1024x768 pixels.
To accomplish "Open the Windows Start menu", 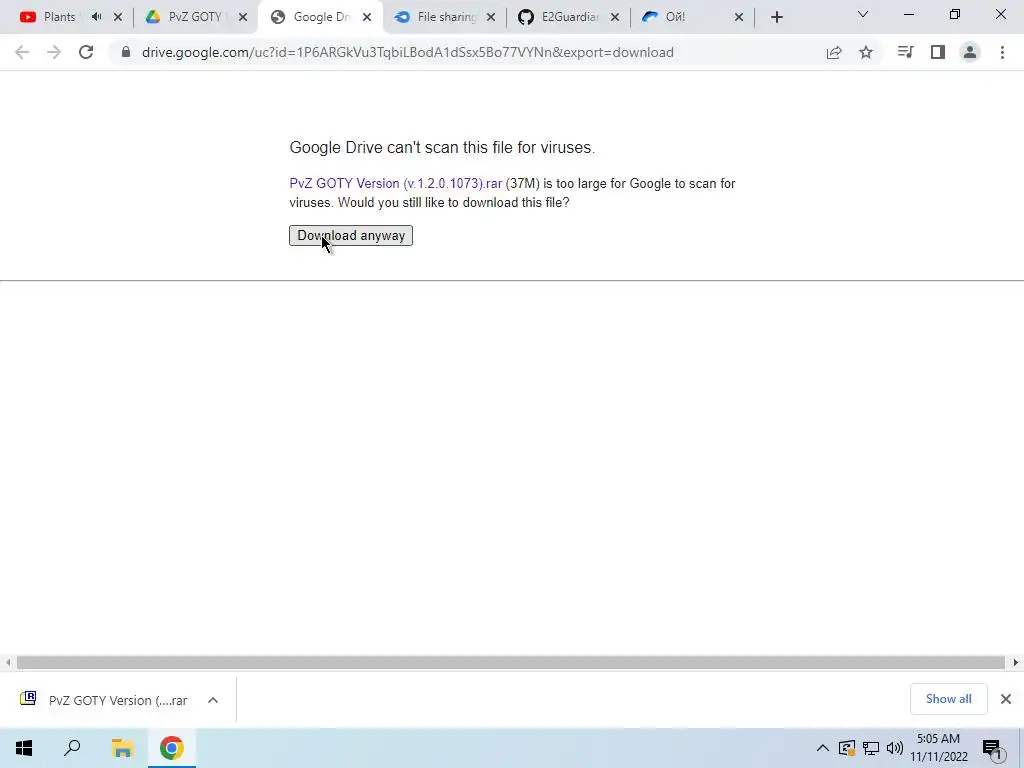I will tap(24, 748).
